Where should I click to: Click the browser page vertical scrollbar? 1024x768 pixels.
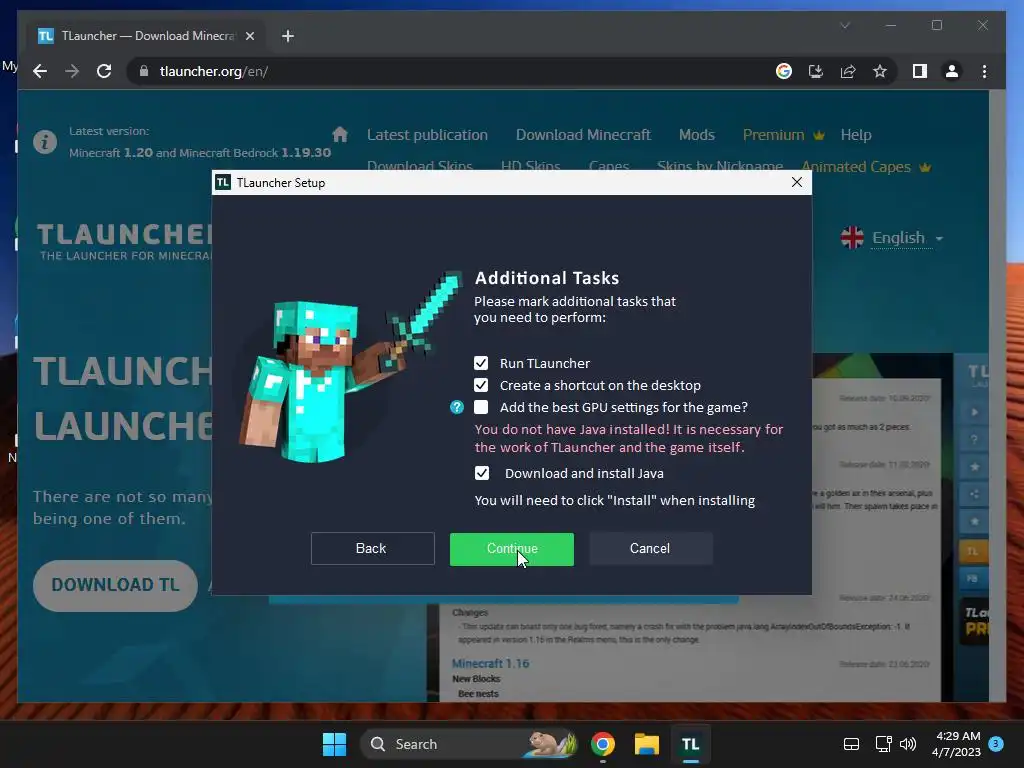(x=997, y=395)
